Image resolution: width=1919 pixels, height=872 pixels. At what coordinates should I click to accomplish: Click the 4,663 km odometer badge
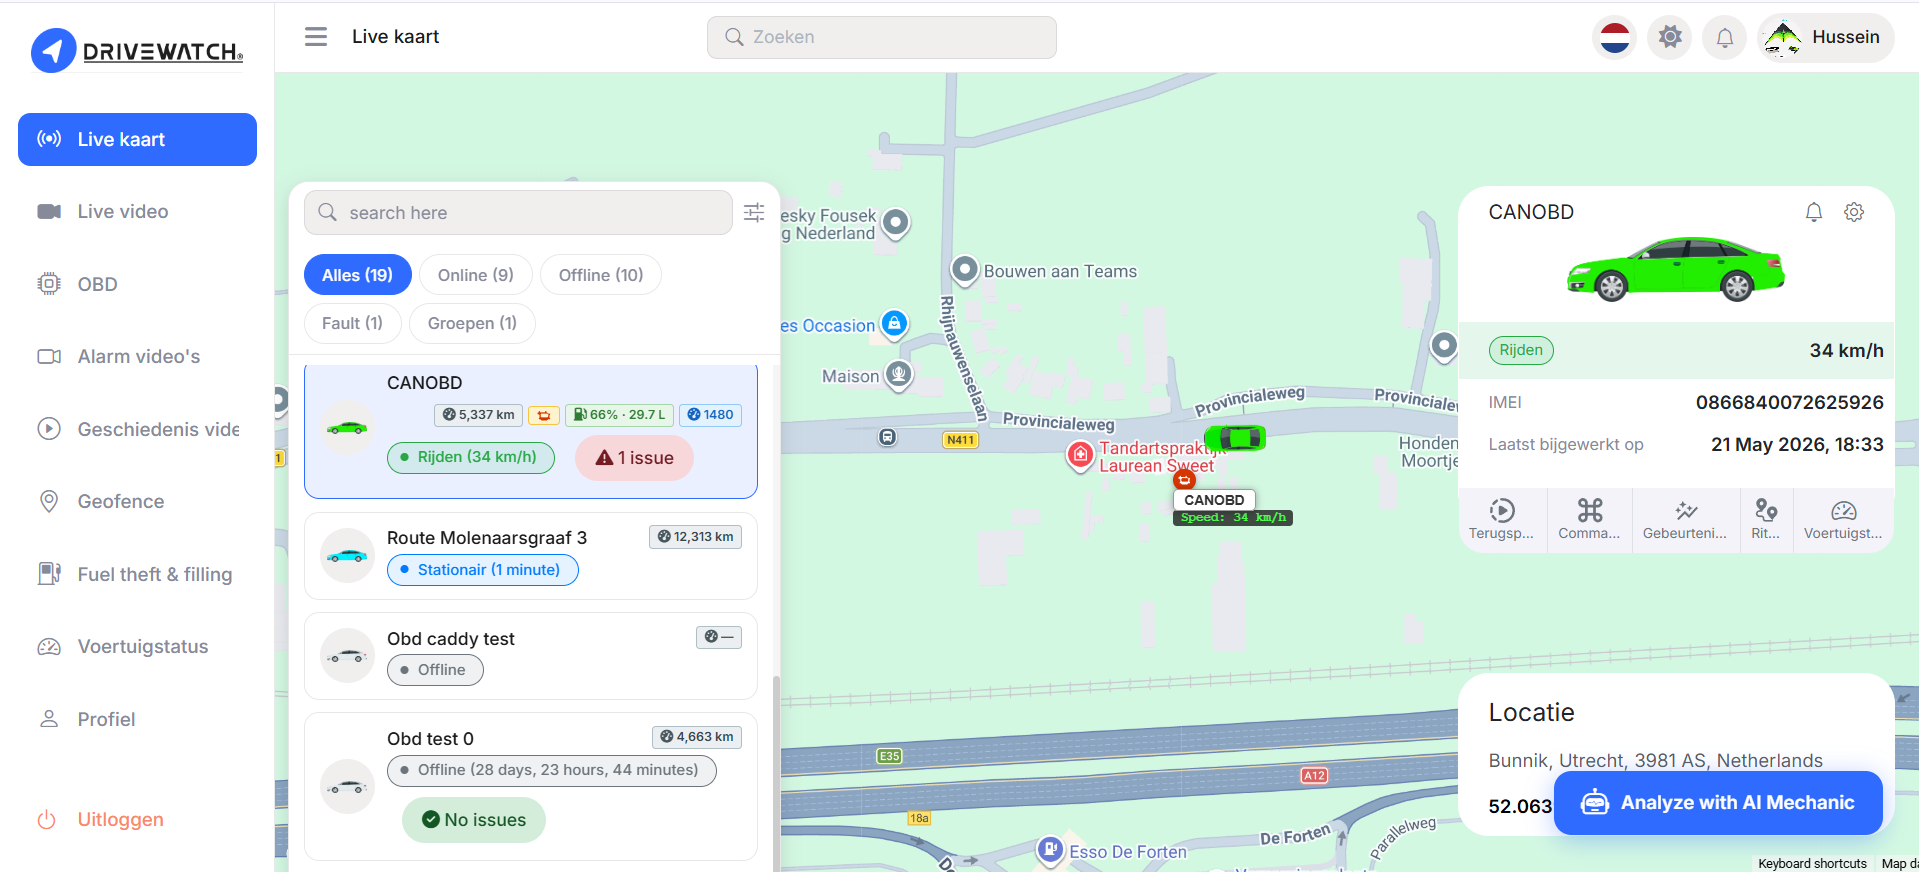(698, 737)
